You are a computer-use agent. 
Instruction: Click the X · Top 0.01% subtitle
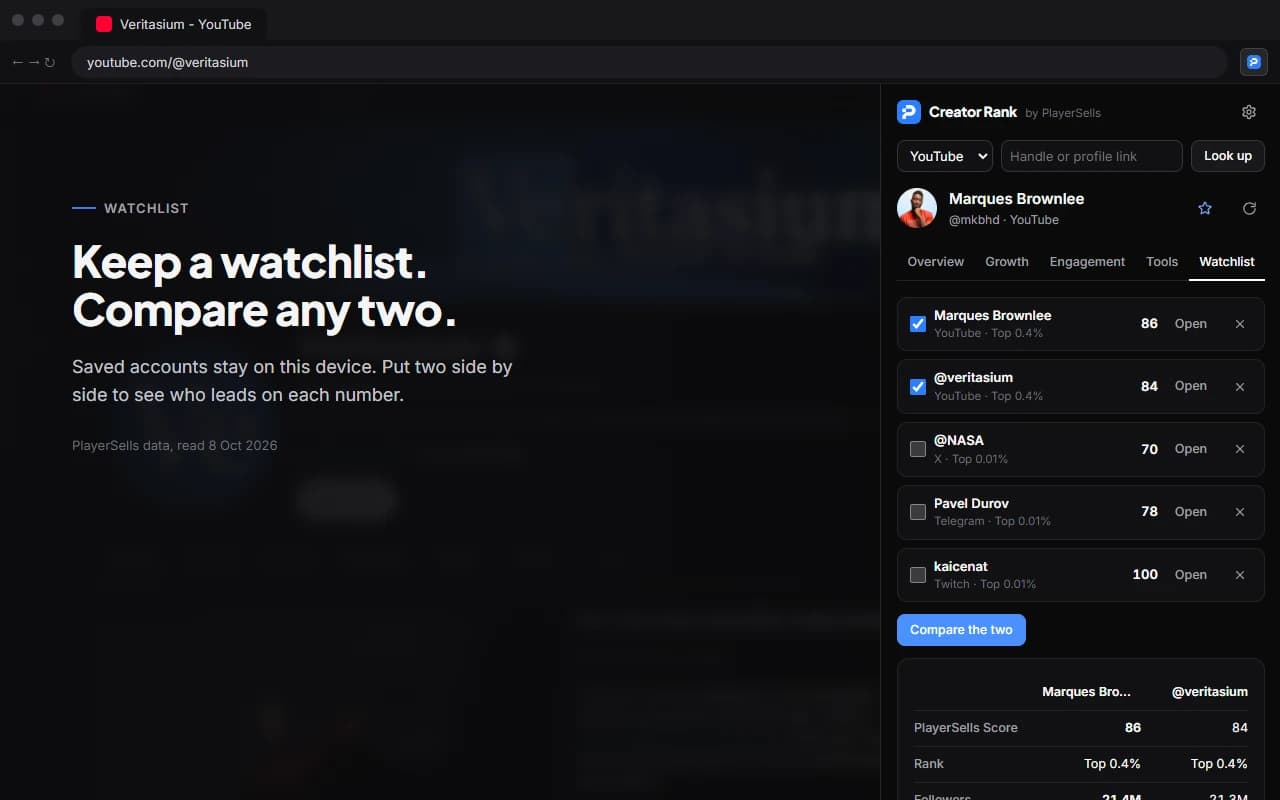(971, 459)
